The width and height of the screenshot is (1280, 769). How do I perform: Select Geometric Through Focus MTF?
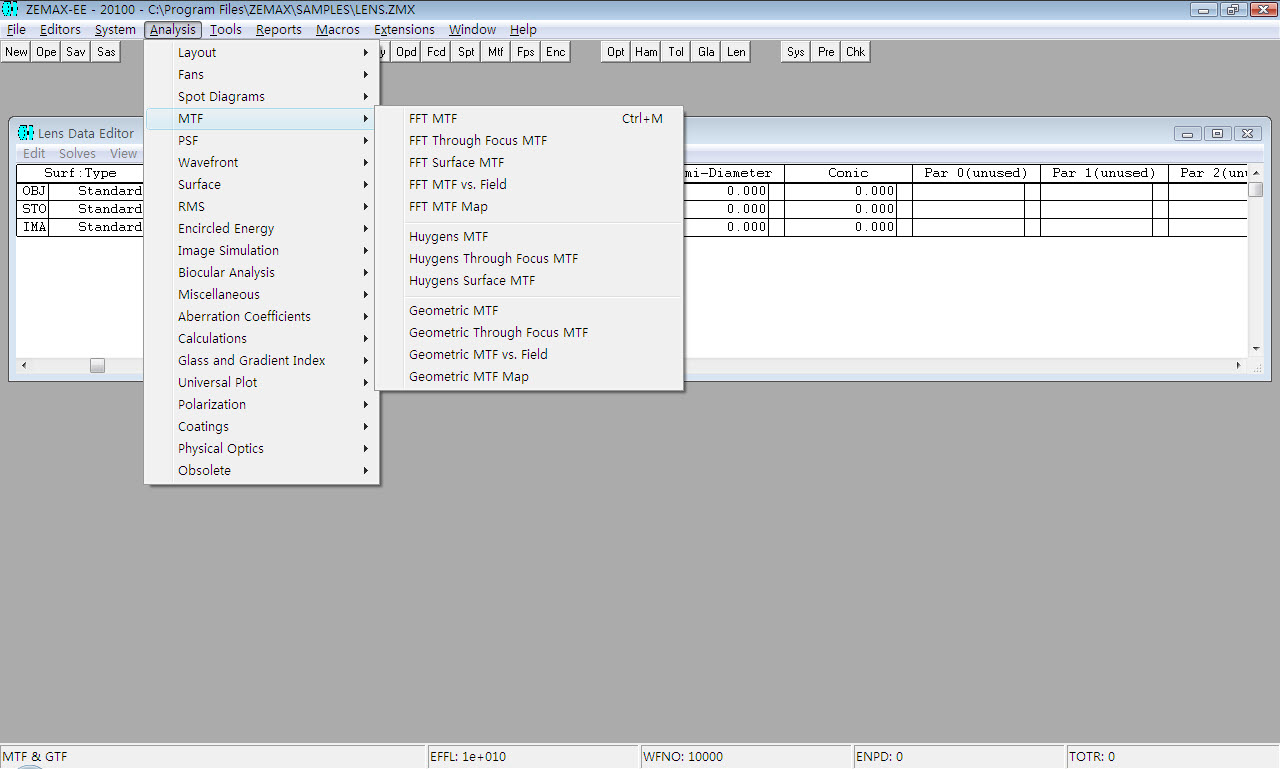(x=529, y=332)
